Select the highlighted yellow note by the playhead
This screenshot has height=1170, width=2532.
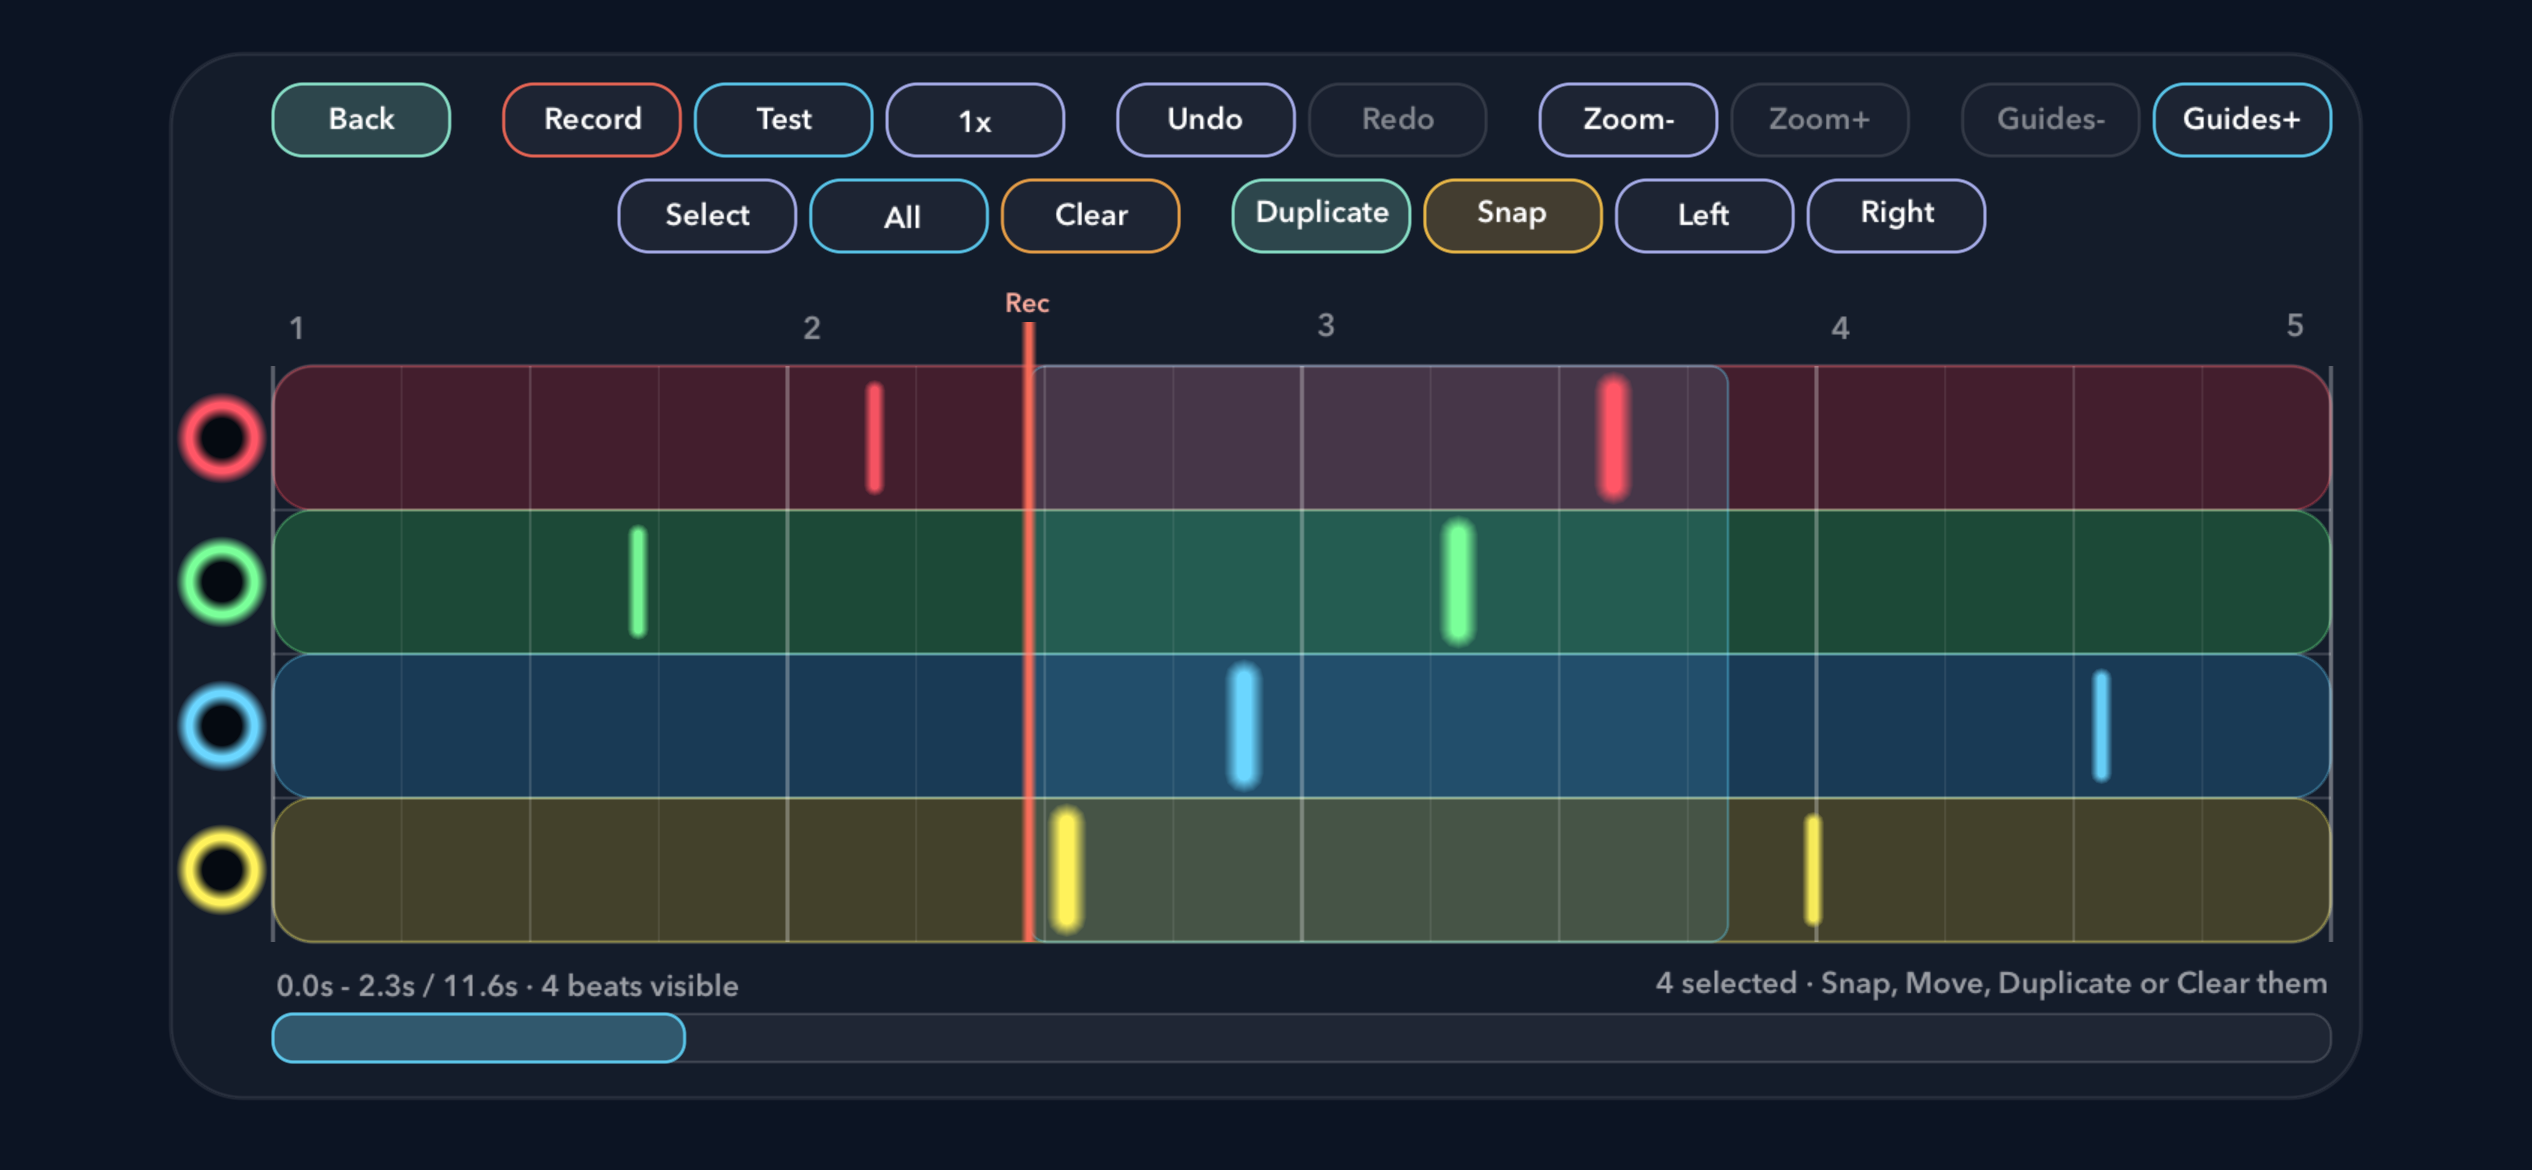[1067, 869]
